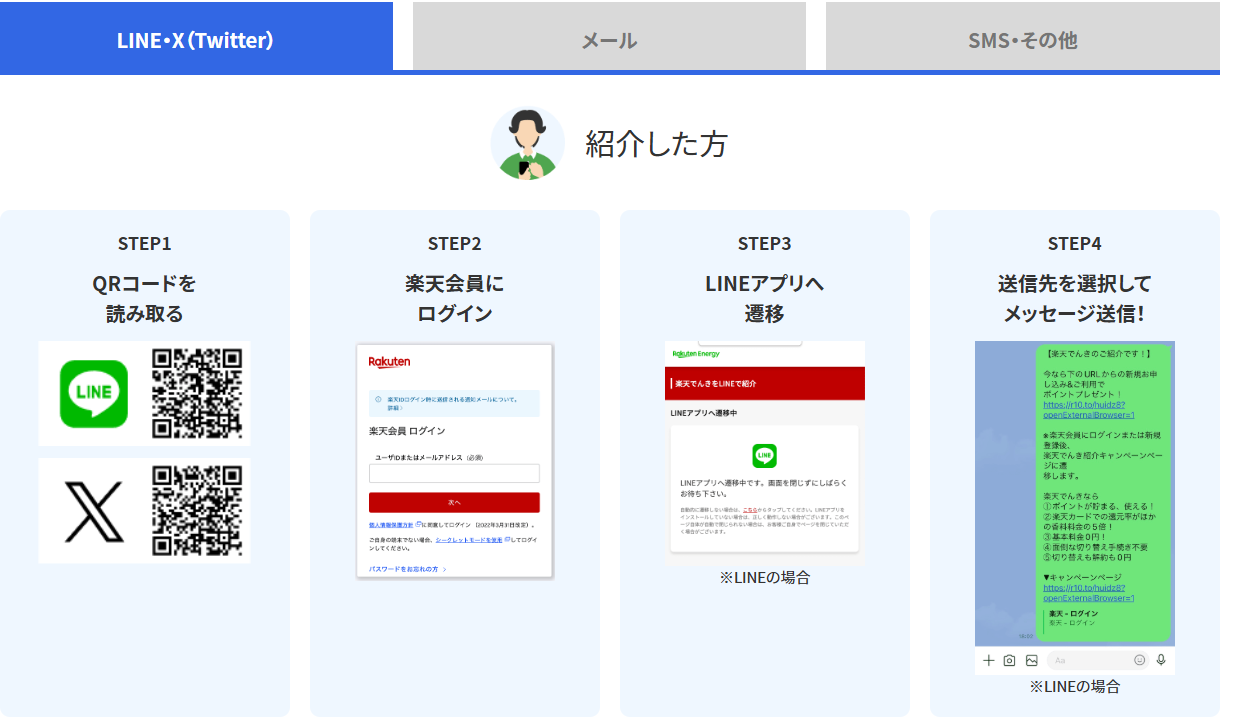
Task: Click the STEP2 heading text
Action: [455, 243]
